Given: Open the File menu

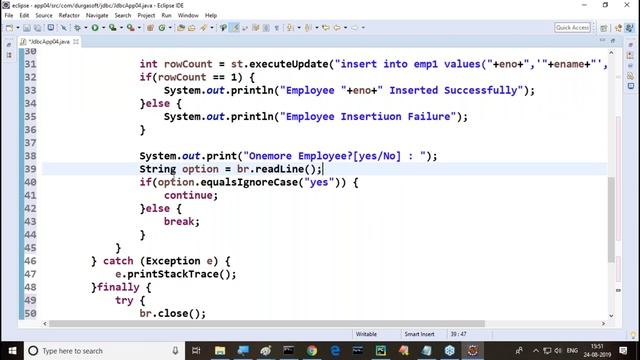Looking at the screenshot, I should click(9, 16).
